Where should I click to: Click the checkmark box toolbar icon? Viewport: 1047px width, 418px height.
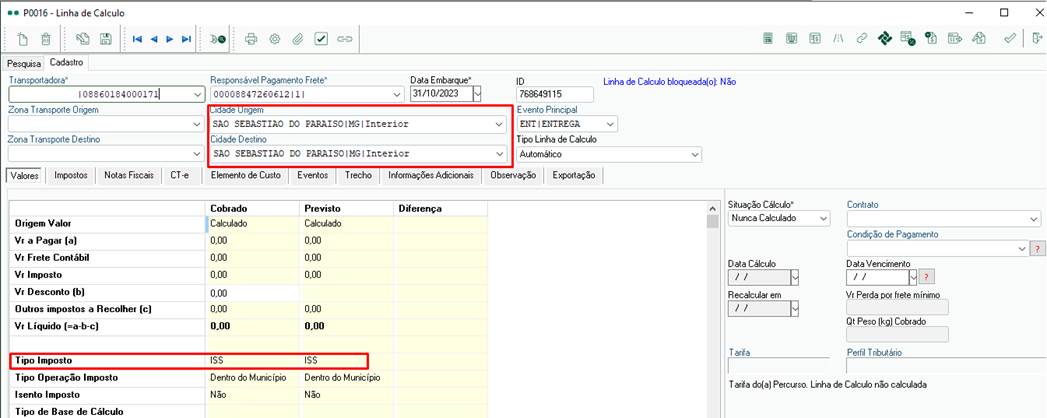321,39
